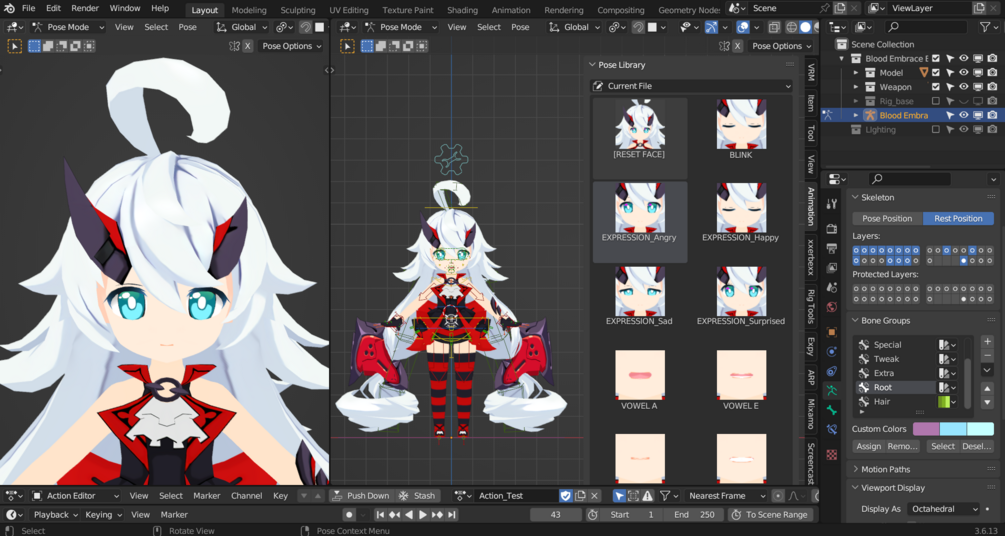Open the Nearest Frame snapping dropdown
The height and width of the screenshot is (536, 1005).
[726, 496]
